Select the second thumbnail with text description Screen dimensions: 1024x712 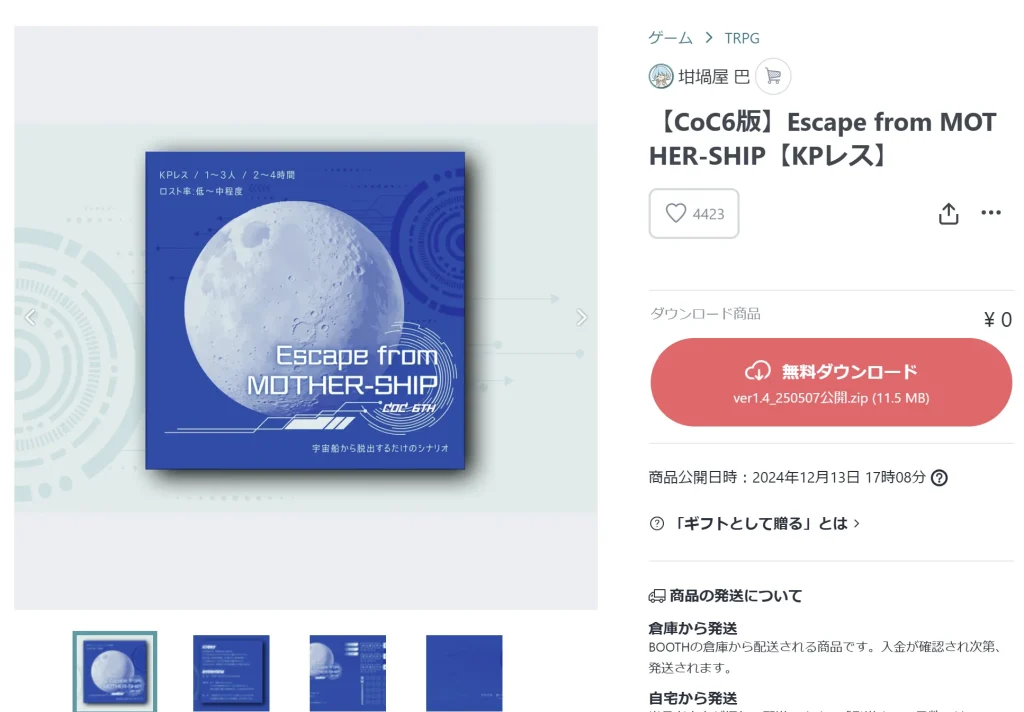[x=231, y=673]
